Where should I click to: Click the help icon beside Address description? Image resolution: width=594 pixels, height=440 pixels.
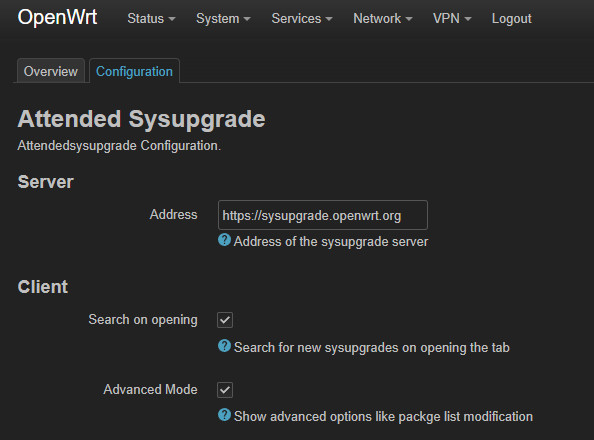click(224, 240)
